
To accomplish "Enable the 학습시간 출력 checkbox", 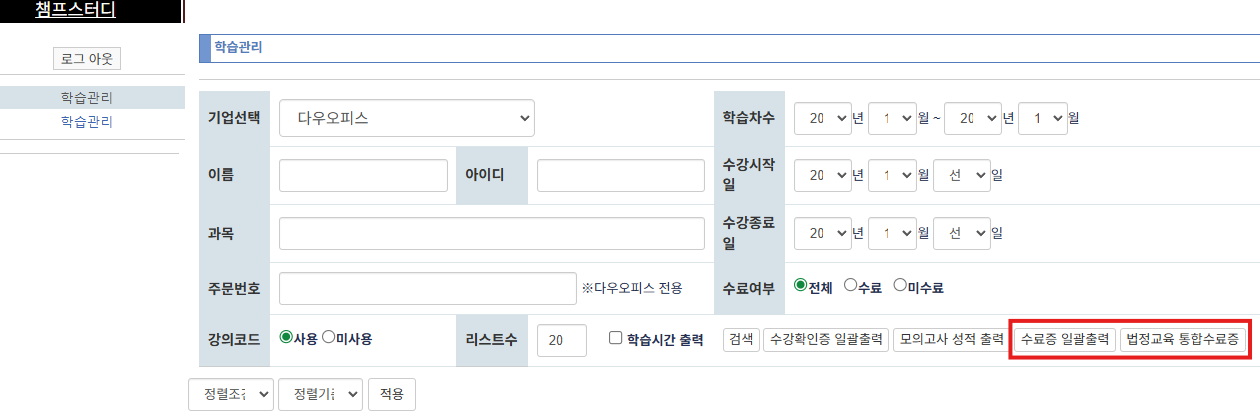I will pos(616,338).
